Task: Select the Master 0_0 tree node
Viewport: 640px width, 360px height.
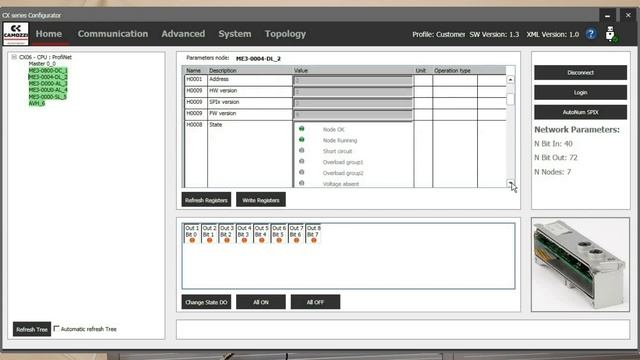Action: point(42,64)
